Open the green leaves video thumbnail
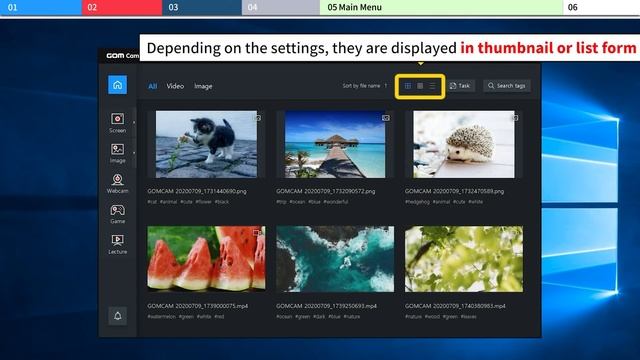 tap(464, 259)
